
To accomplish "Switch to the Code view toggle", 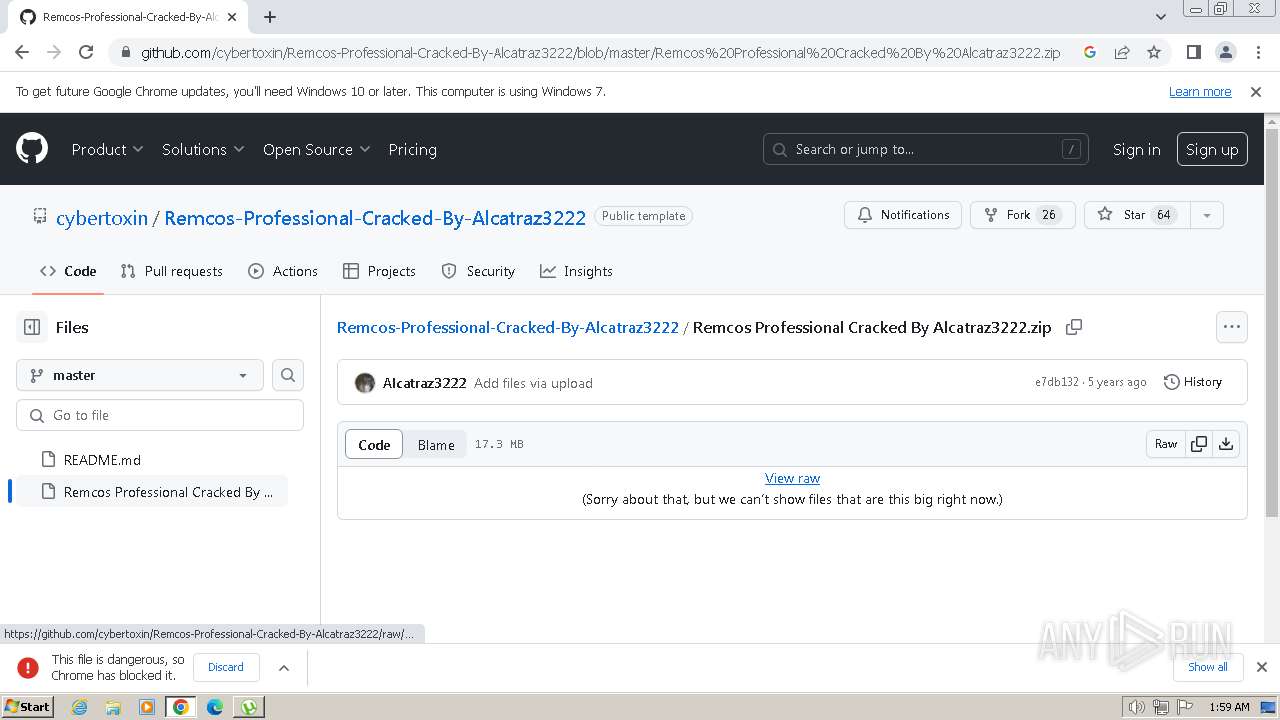I will click(374, 445).
